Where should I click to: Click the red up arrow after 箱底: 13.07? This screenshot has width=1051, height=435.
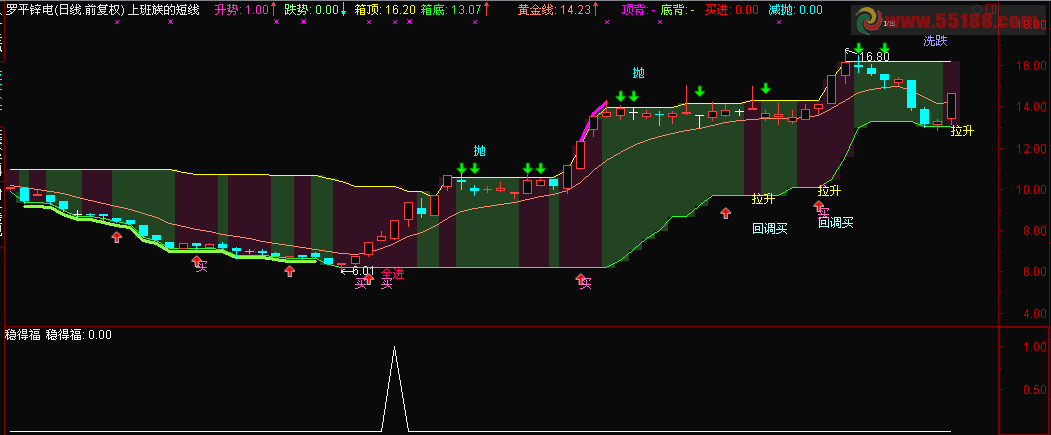coord(486,9)
